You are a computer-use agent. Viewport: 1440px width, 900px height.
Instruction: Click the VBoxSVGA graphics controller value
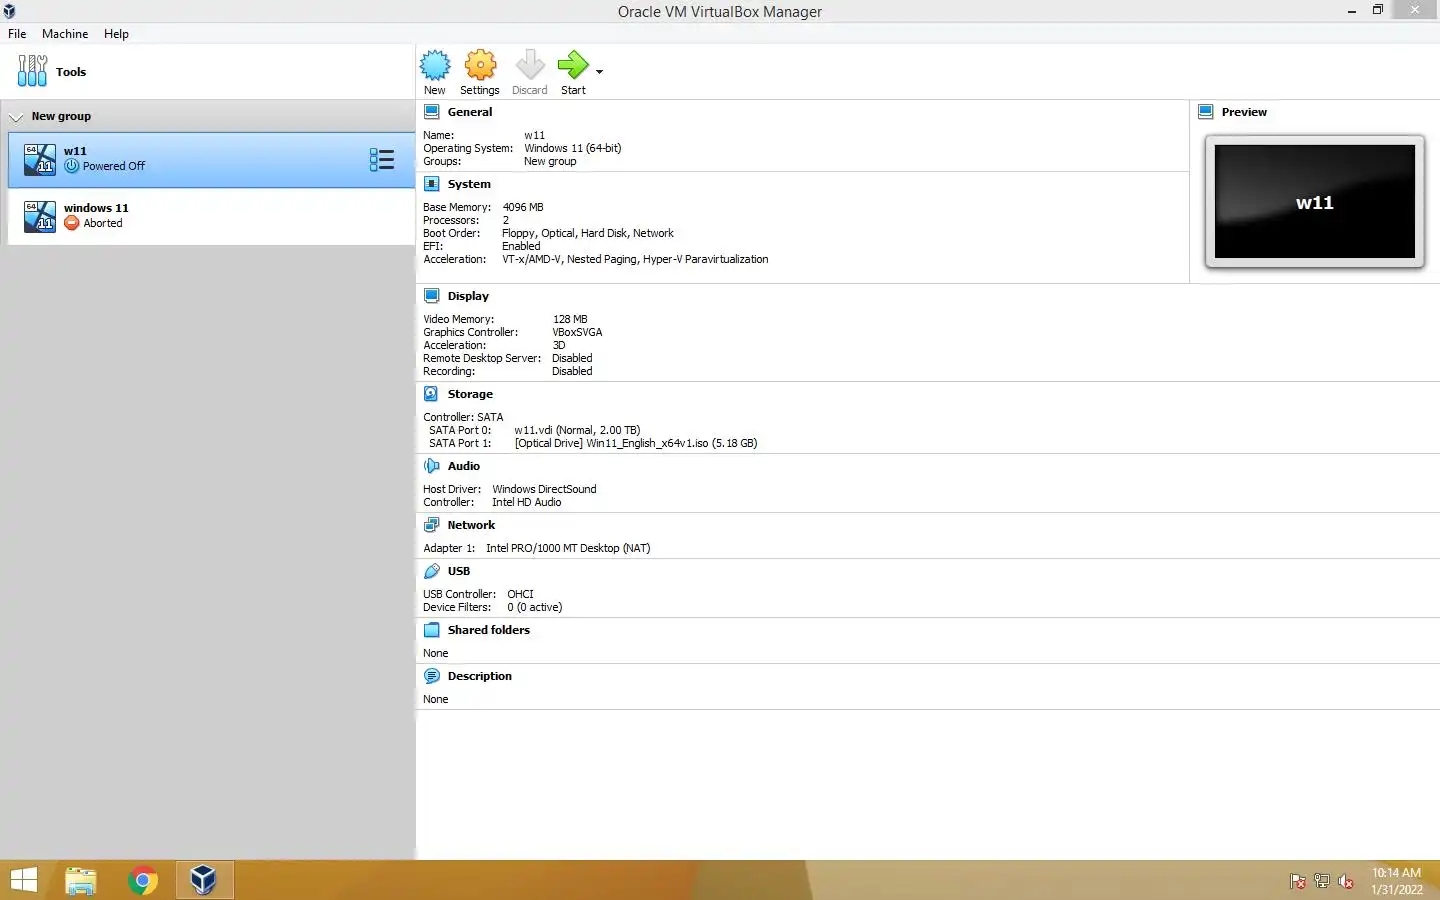pyautogui.click(x=577, y=332)
